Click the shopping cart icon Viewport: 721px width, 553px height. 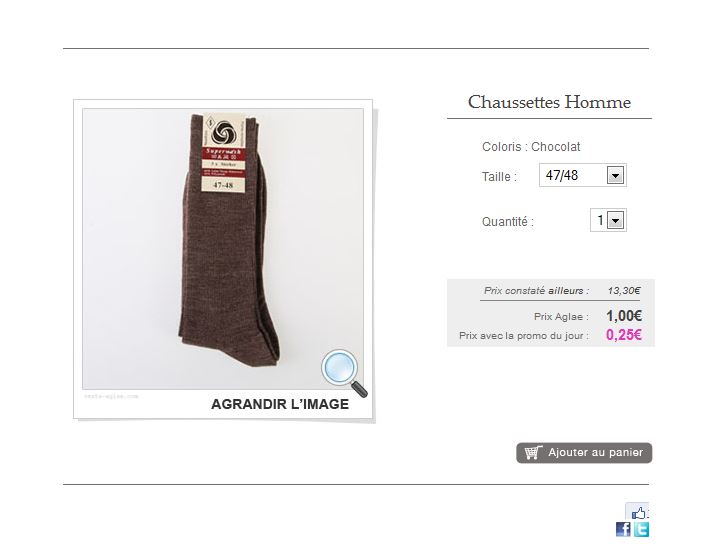click(533, 452)
